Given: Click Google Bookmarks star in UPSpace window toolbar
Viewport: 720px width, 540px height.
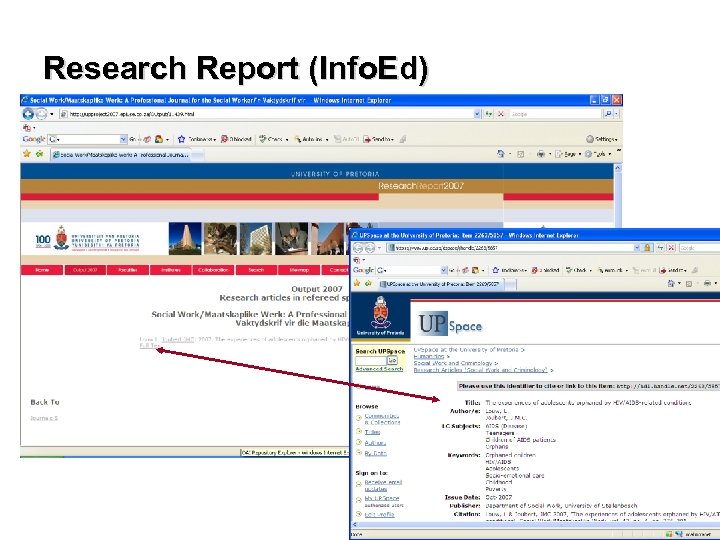Looking at the screenshot, I should 495,270.
